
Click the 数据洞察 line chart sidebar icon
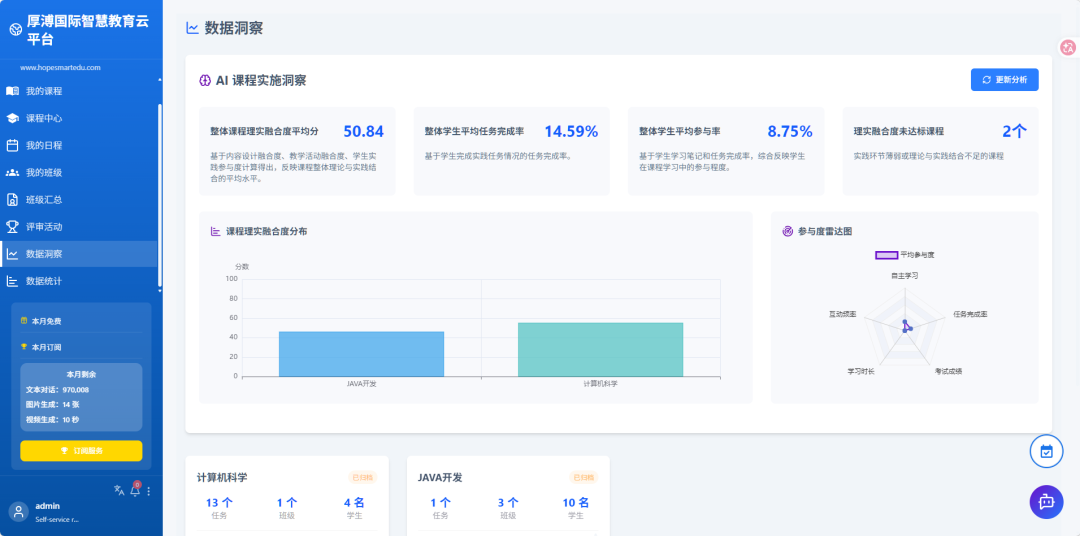12,254
